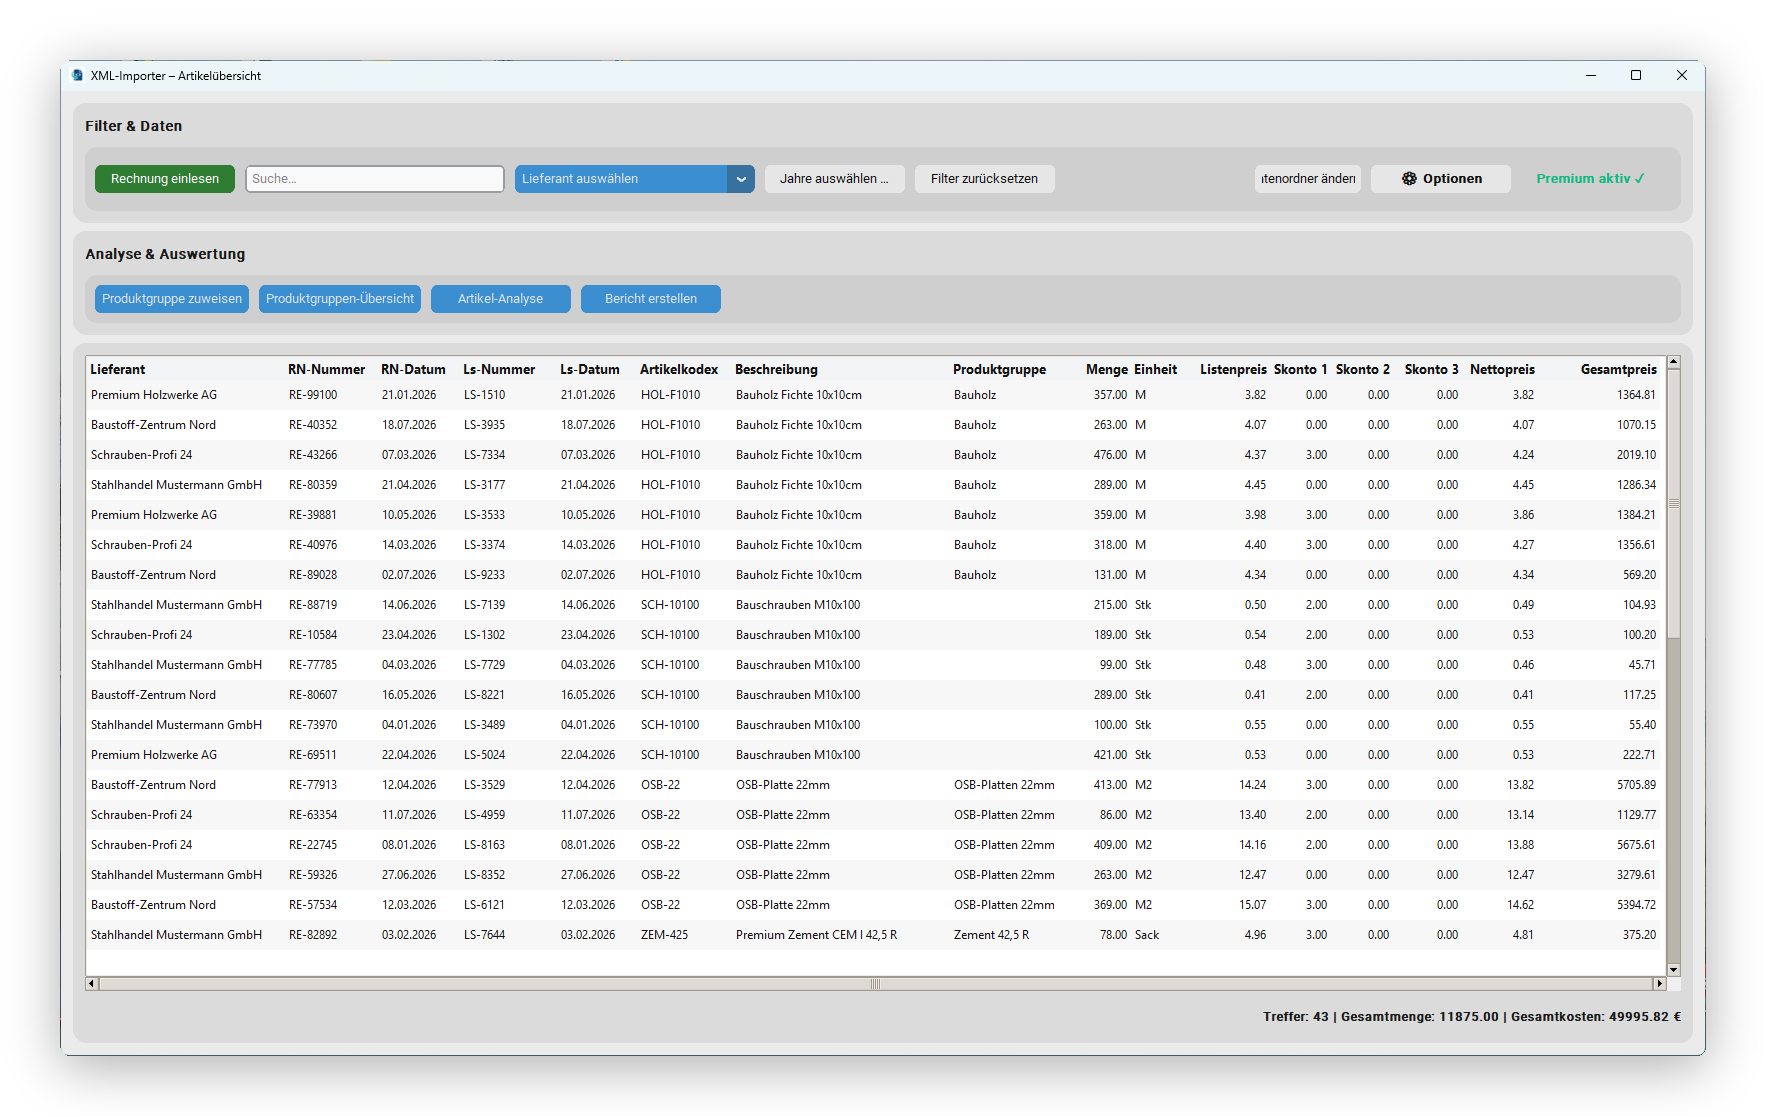Maximize the XML-Importer window
Viewport: 1766px width, 1116px height.
coord(1636,75)
